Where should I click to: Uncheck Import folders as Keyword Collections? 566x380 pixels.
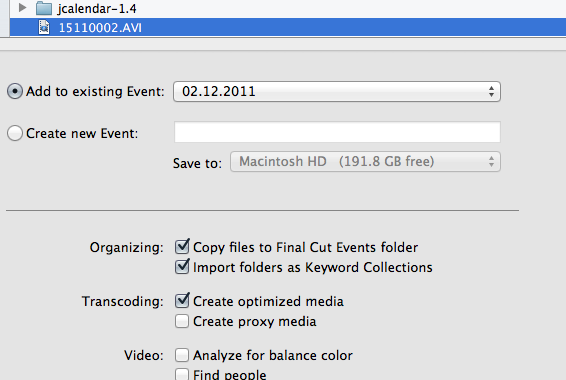[x=182, y=267]
